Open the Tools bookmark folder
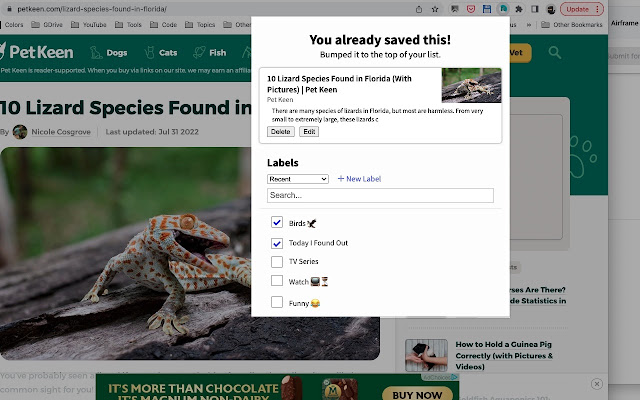The height and width of the screenshot is (400, 640). (x=128, y=24)
